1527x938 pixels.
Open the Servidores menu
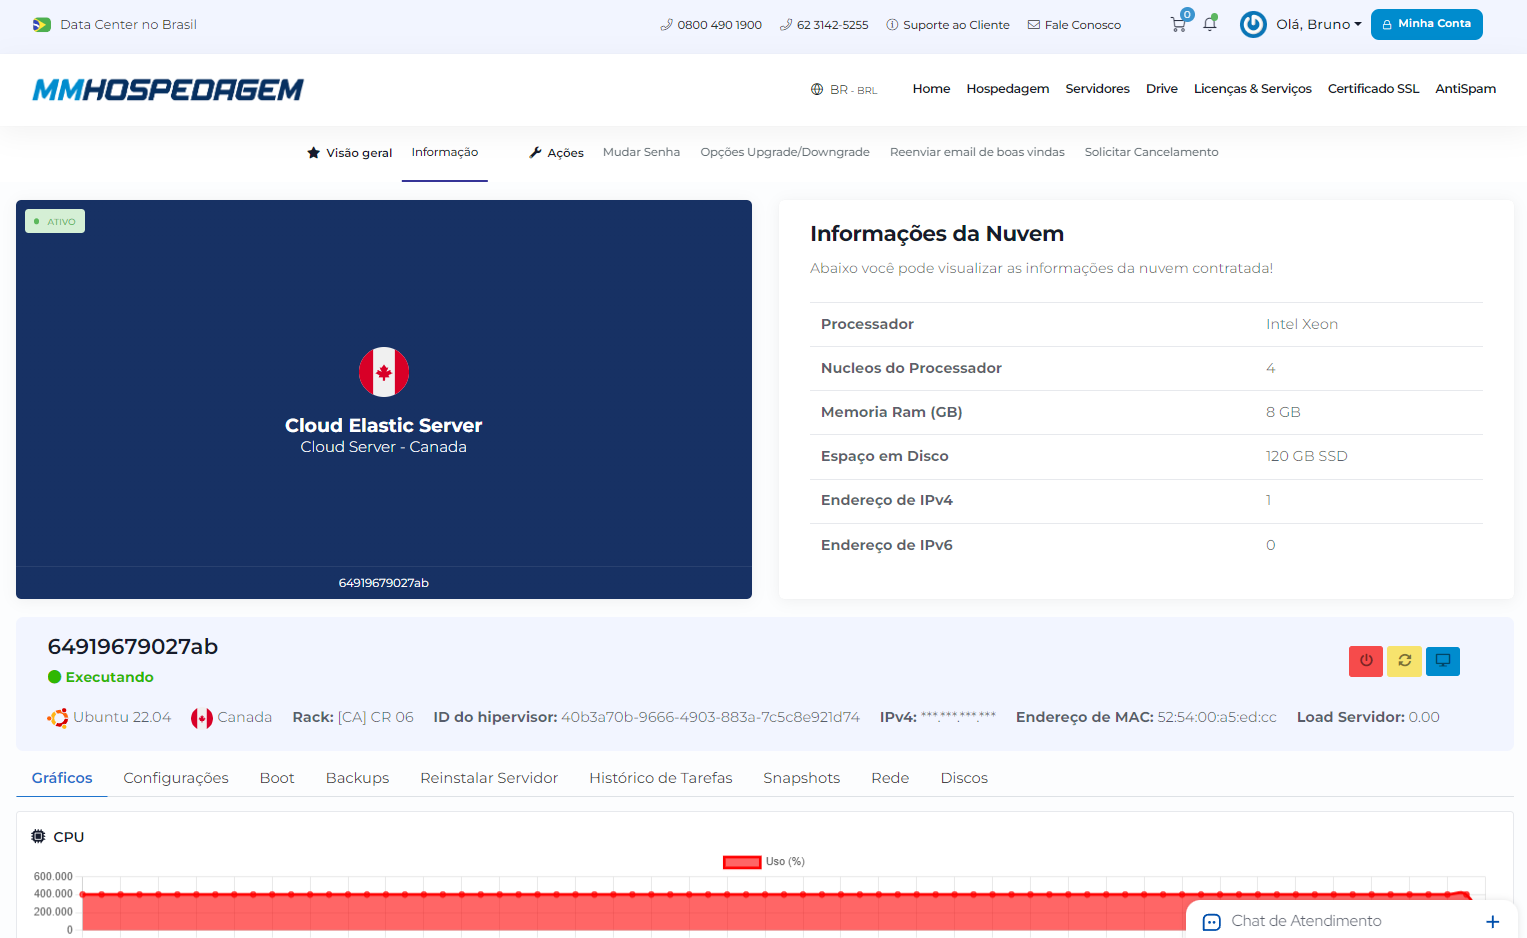pos(1097,89)
